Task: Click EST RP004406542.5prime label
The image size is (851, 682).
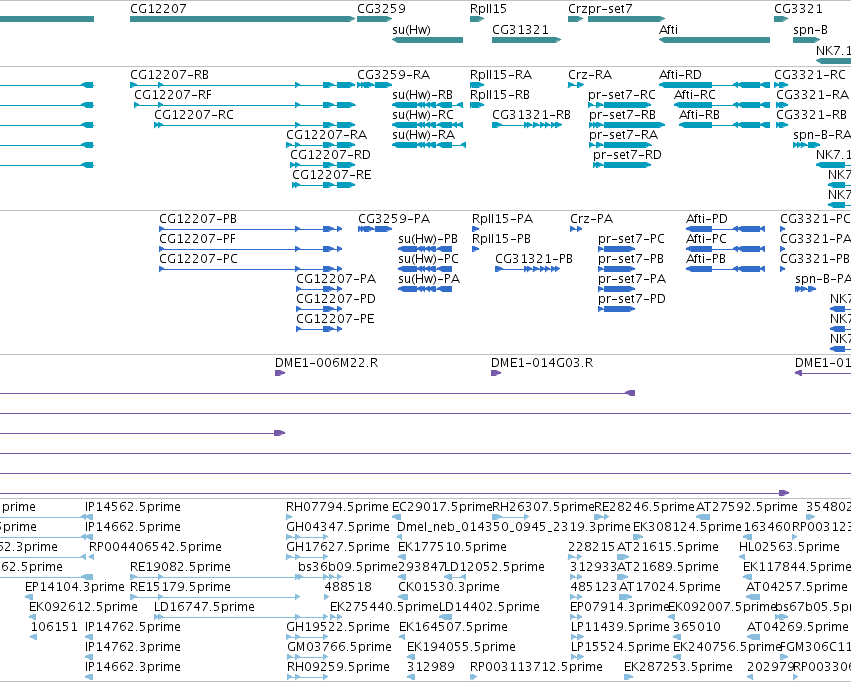Action: pos(155,547)
